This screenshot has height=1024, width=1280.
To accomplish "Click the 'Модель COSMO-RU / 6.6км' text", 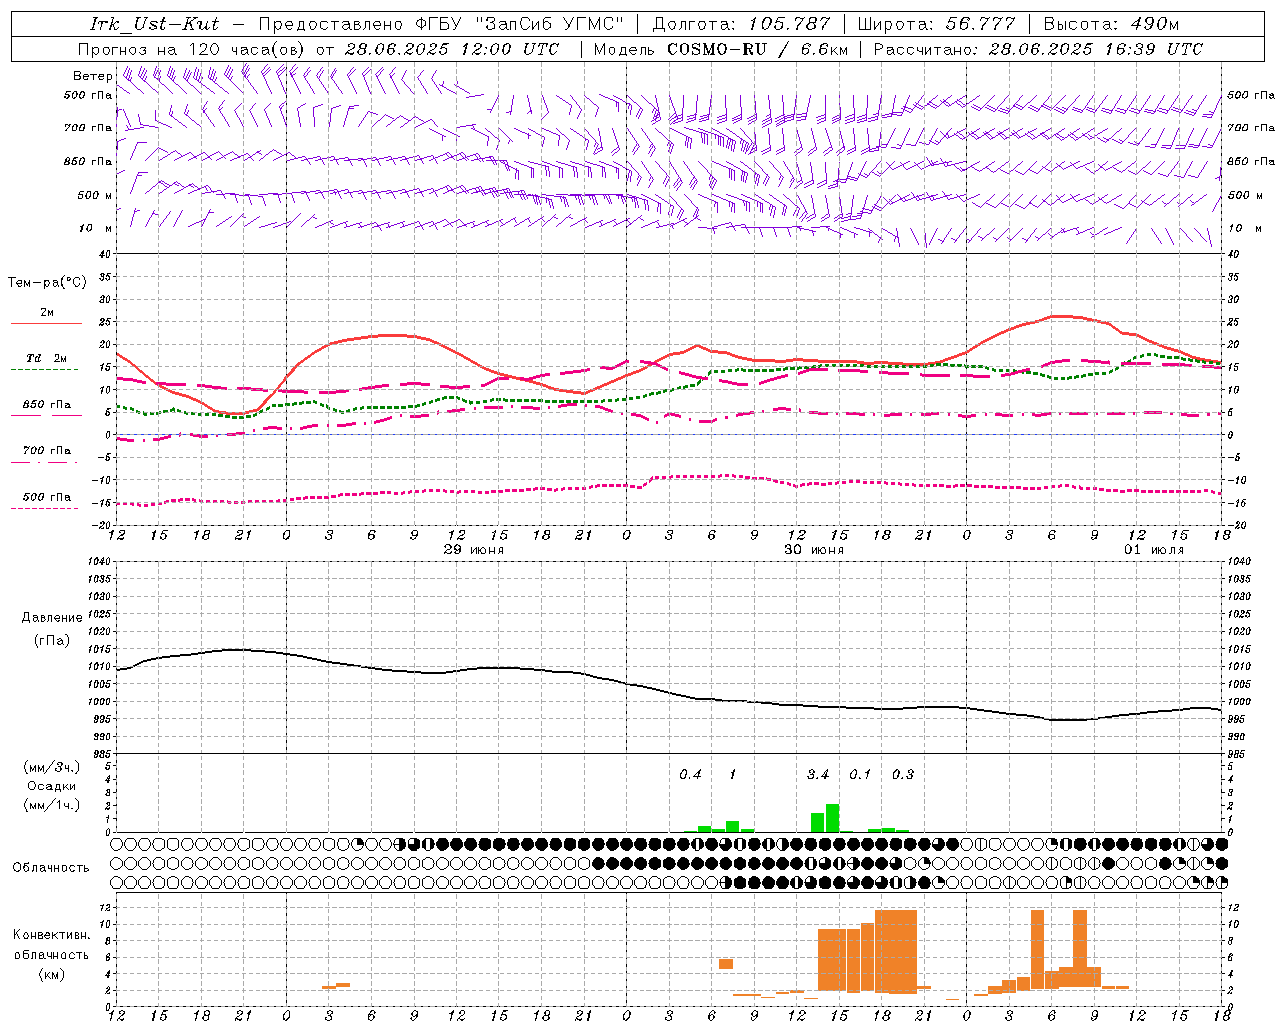I will pos(721,49).
